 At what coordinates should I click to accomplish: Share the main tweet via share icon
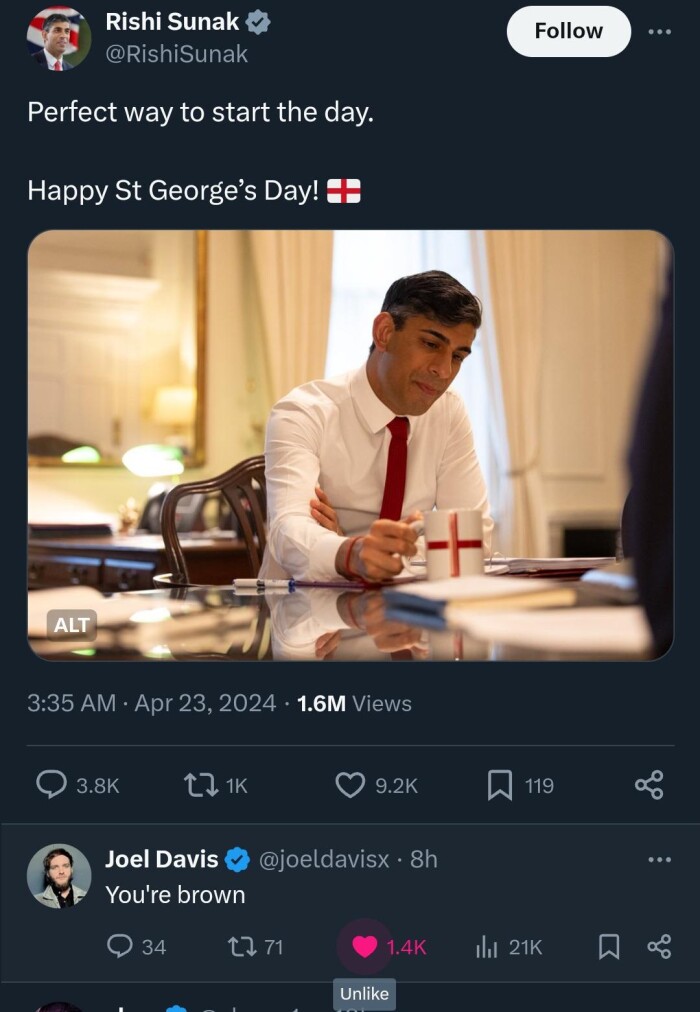pyautogui.click(x=649, y=786)
